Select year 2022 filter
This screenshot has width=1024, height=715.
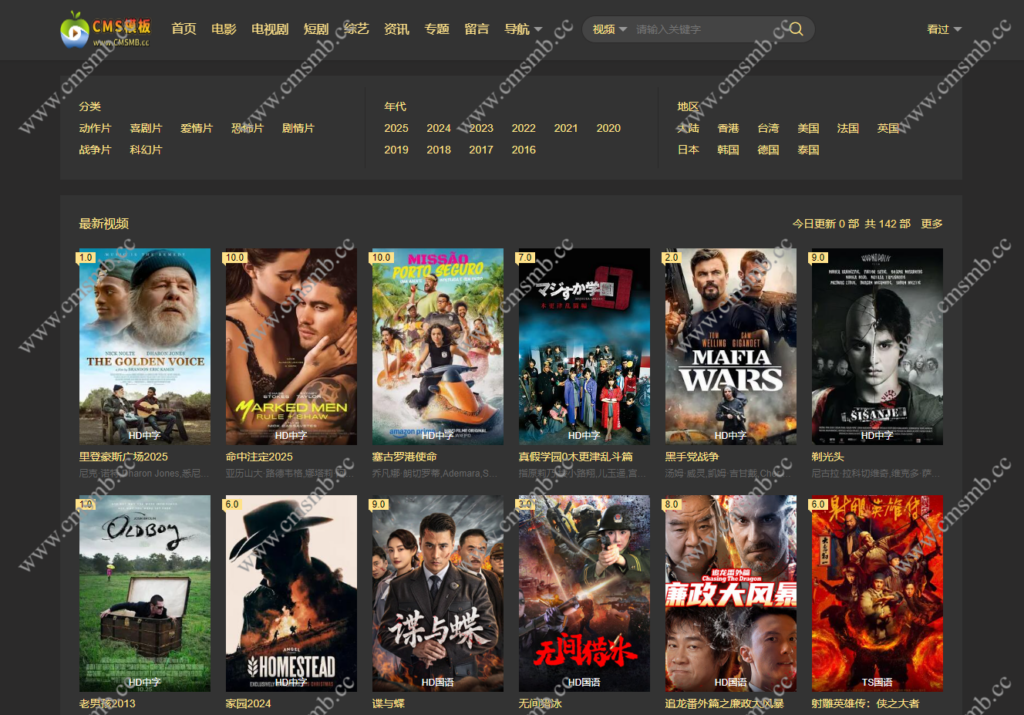tap(524, 128)
